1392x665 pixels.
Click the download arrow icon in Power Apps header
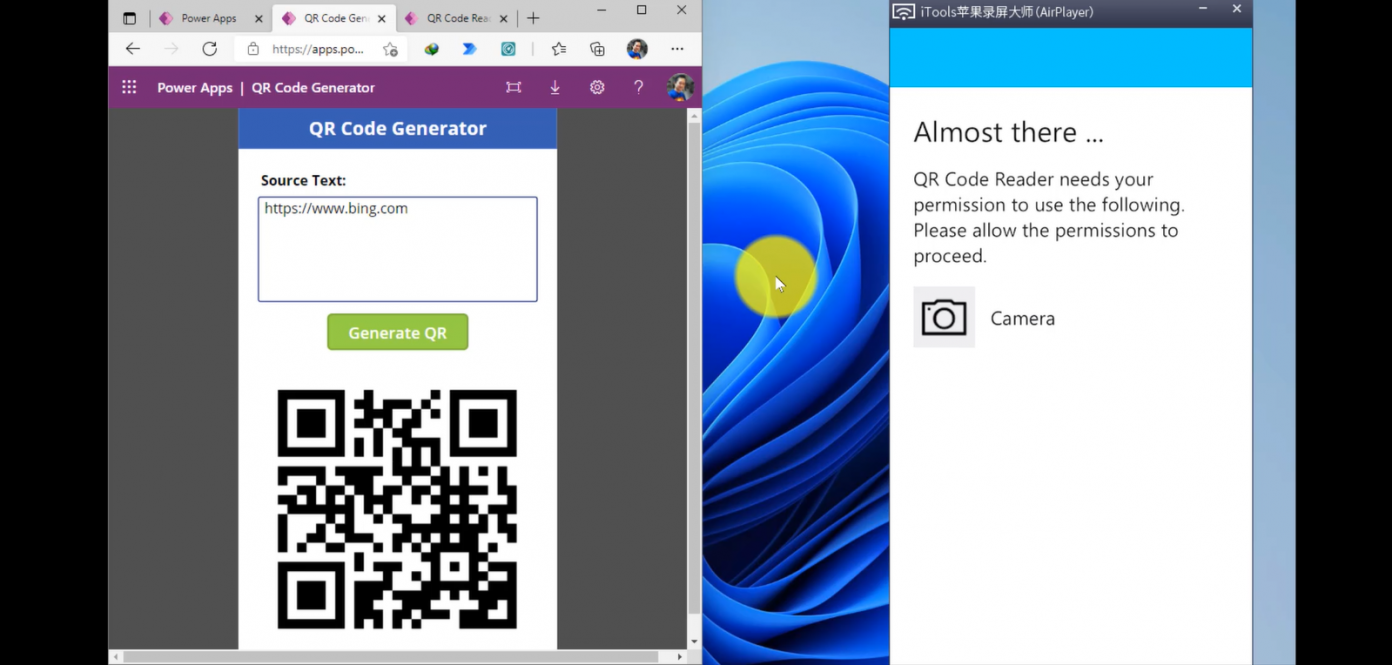(555, 87)
